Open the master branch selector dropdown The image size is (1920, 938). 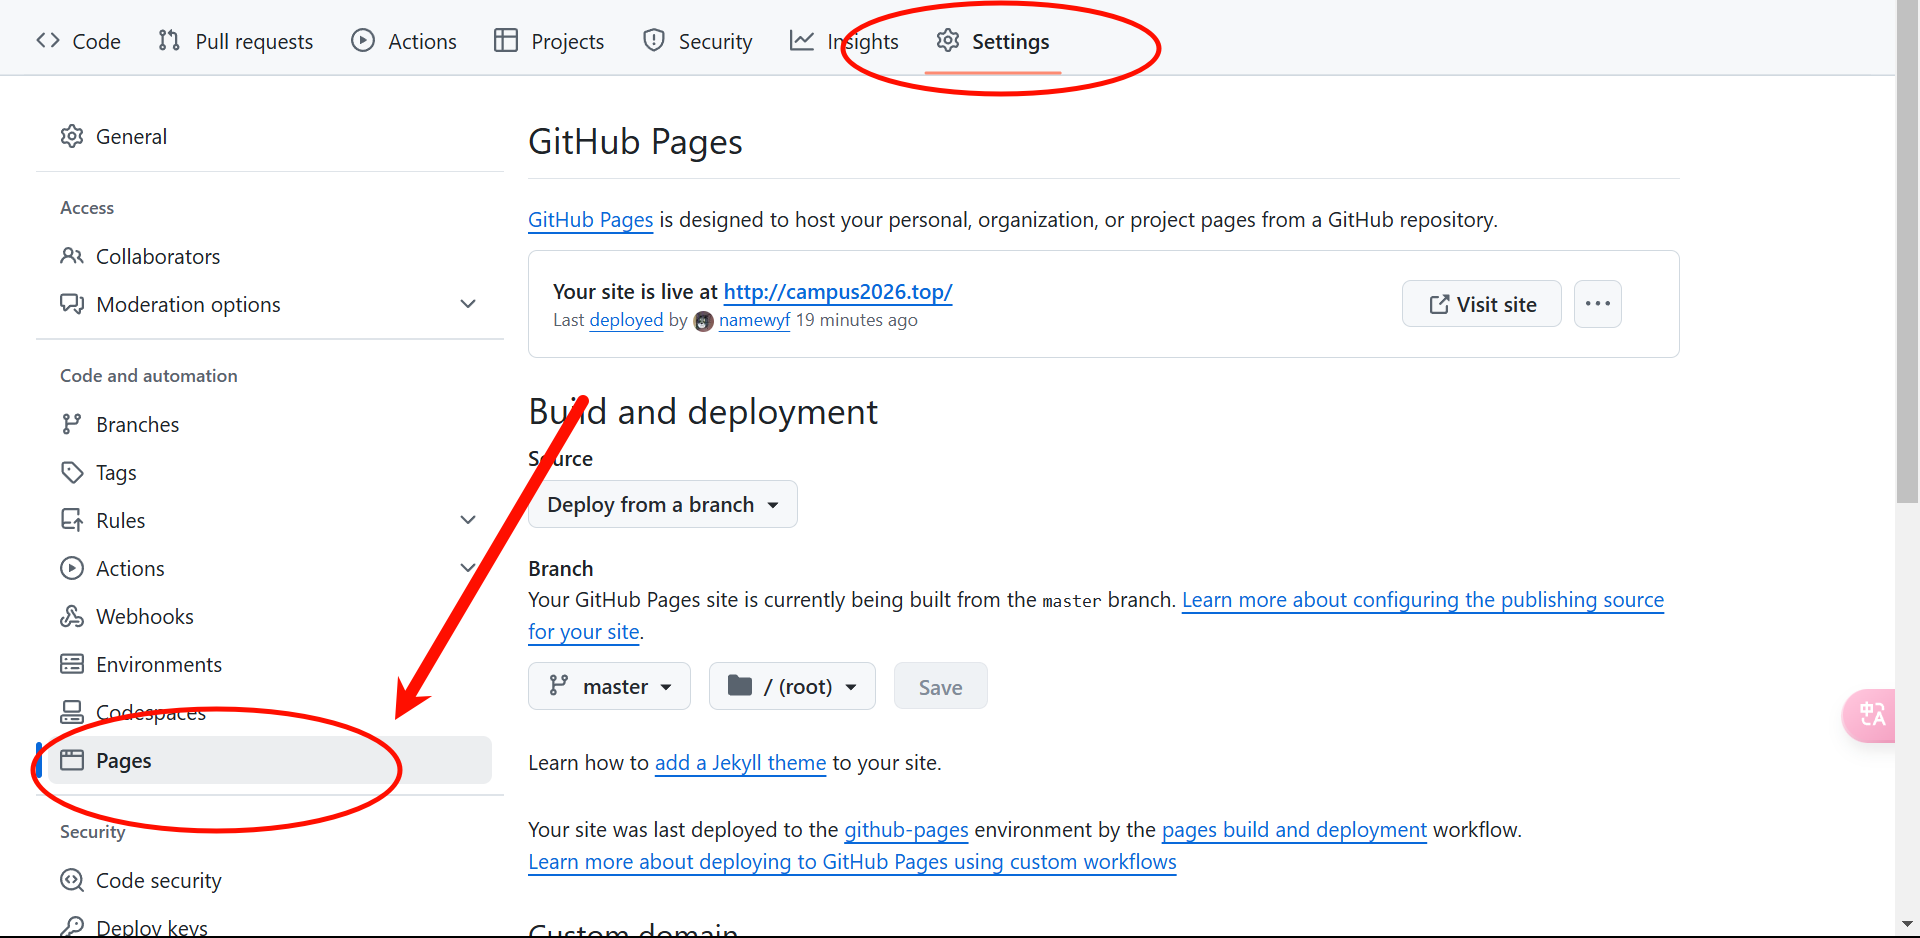click(x=609, y=687)
